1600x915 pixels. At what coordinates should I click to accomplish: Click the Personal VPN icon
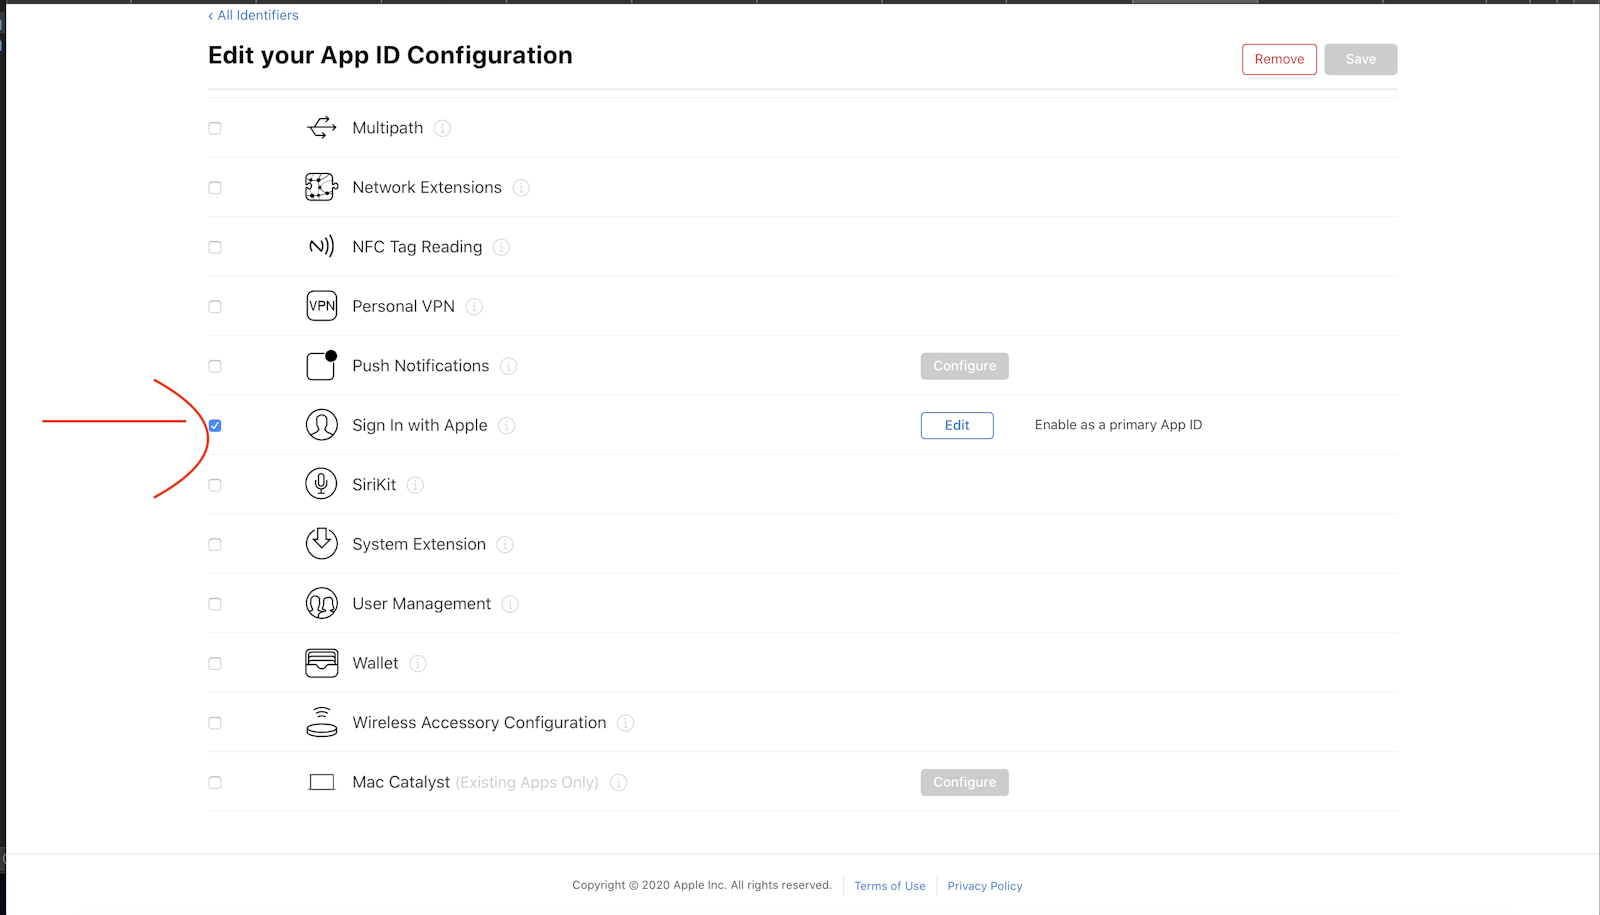[x=321, y=306]
